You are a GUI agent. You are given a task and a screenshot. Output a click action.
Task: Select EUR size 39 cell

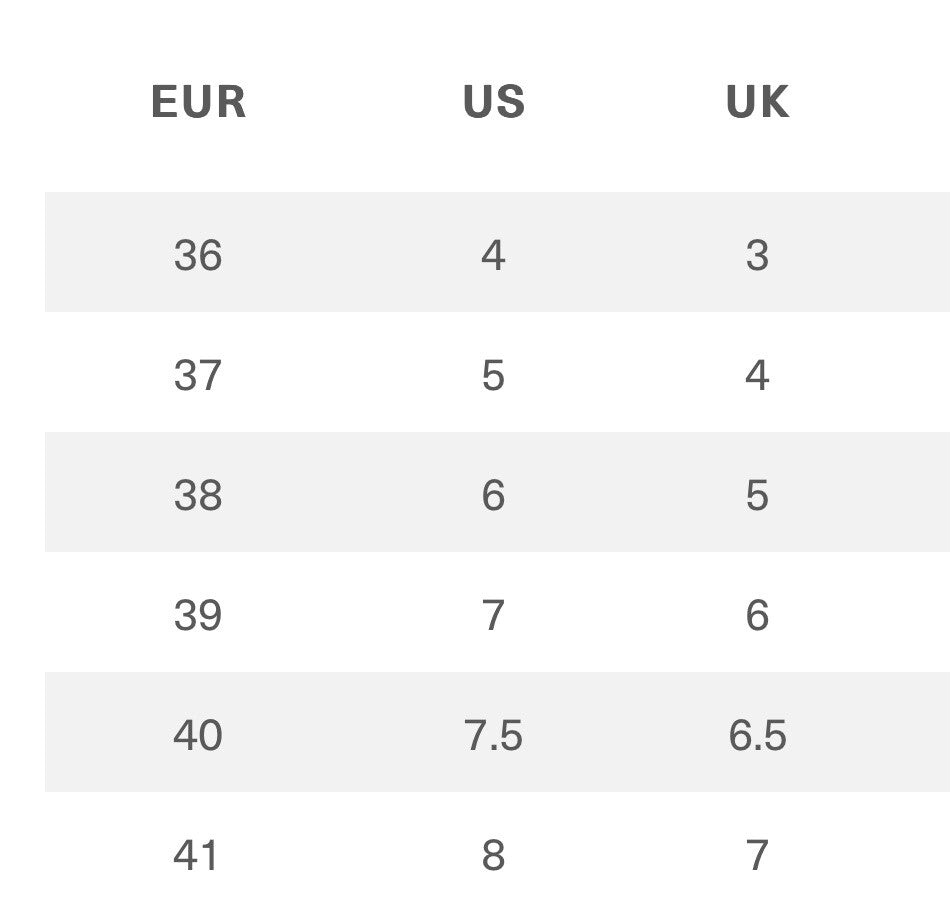(197, 615)
